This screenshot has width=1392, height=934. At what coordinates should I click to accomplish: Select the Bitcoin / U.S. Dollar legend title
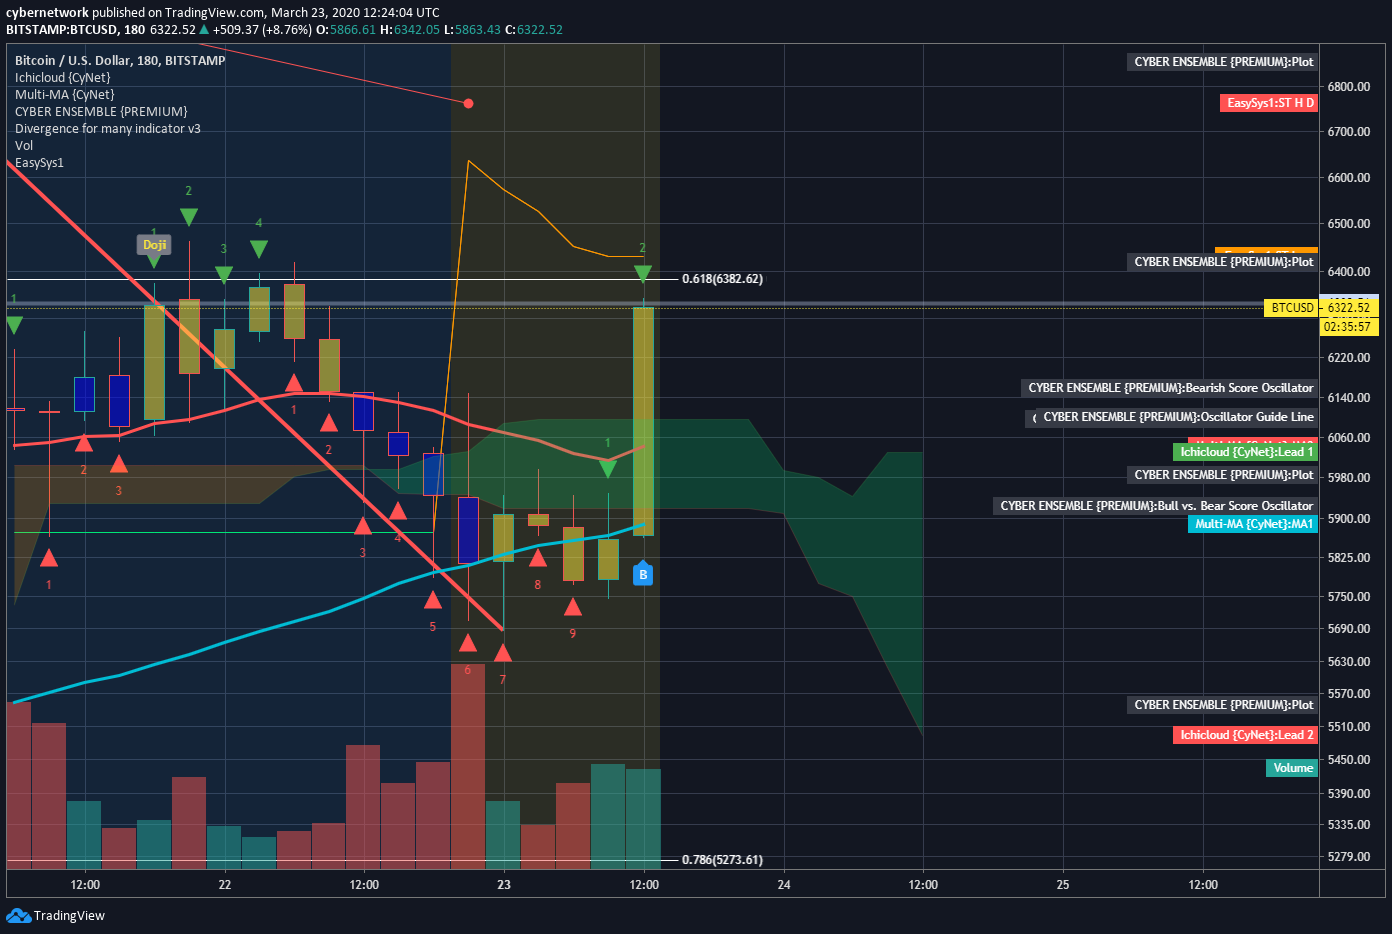(x=120, y=61)
